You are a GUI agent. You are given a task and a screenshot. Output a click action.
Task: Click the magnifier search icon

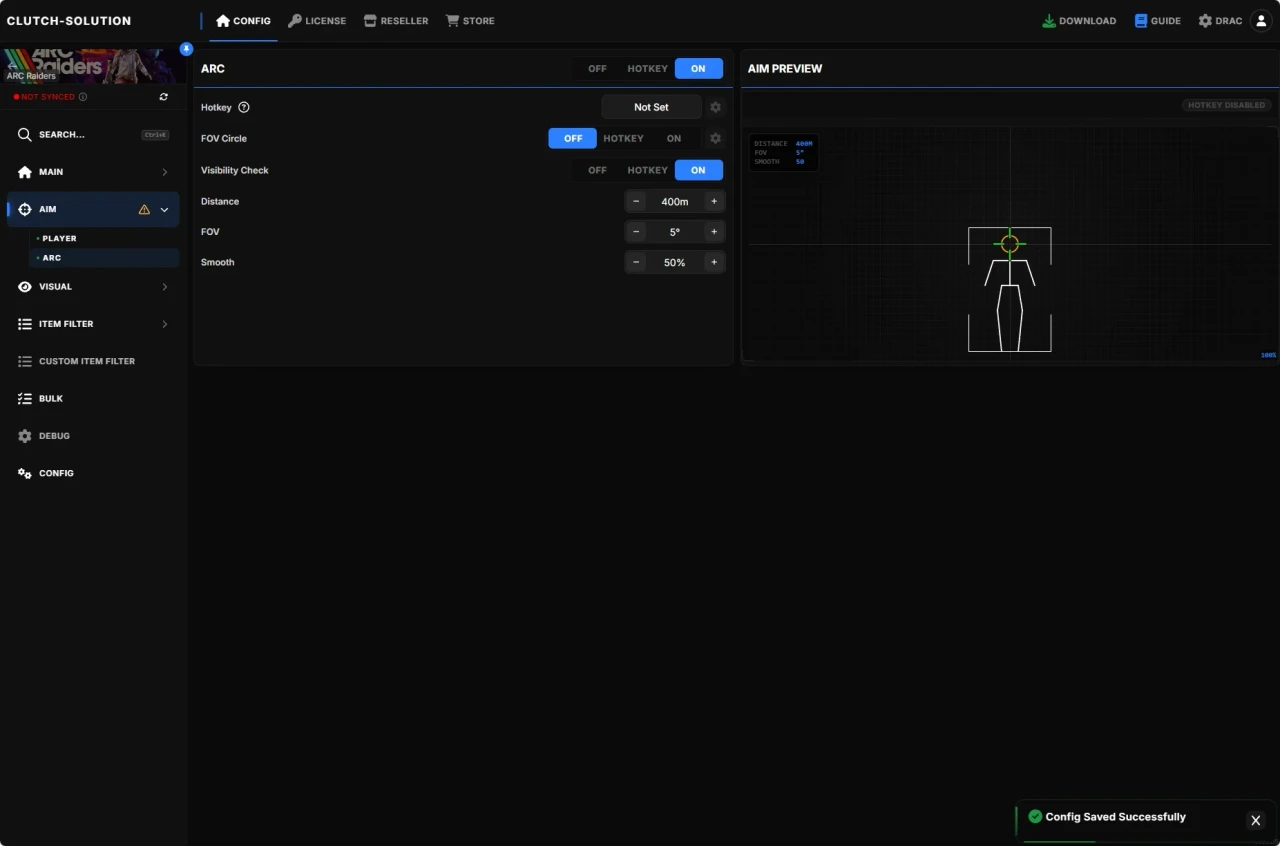[25, 135]
